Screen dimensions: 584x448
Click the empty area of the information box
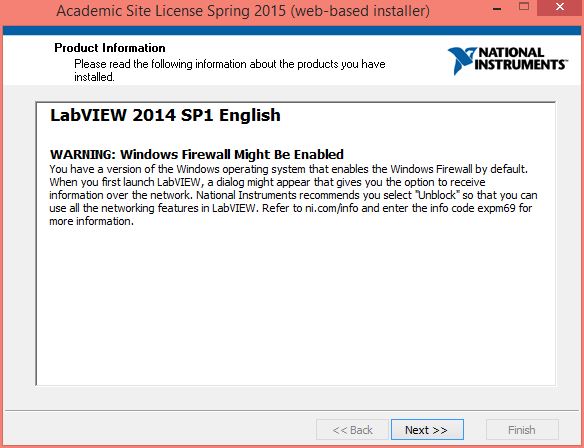(295, 305)
